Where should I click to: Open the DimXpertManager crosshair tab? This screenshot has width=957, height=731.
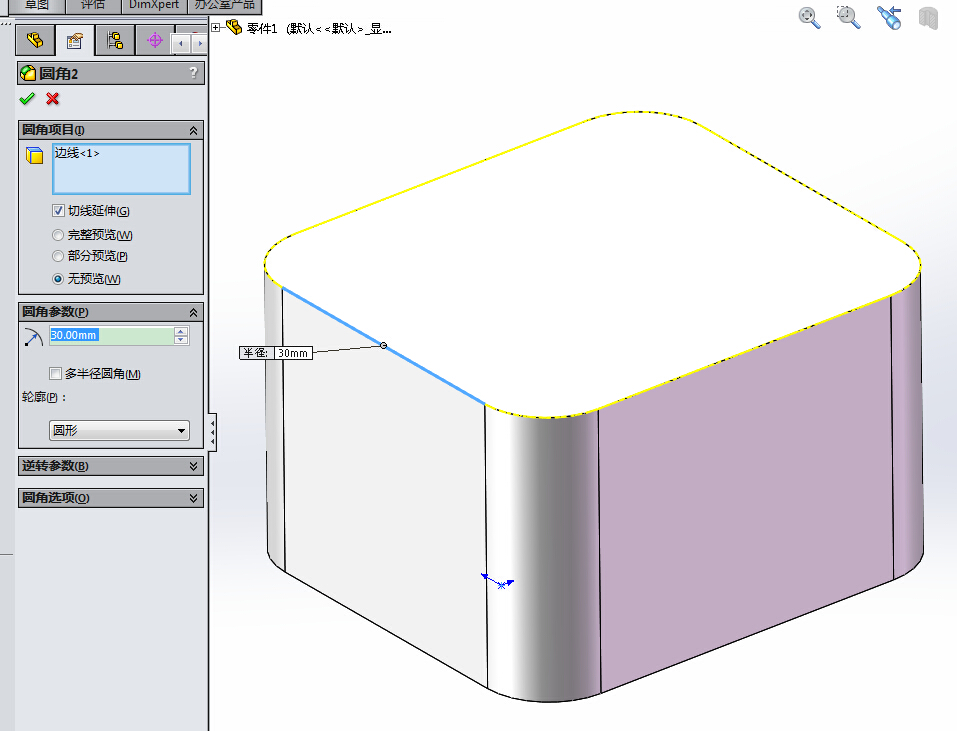[x=155, y=40]
